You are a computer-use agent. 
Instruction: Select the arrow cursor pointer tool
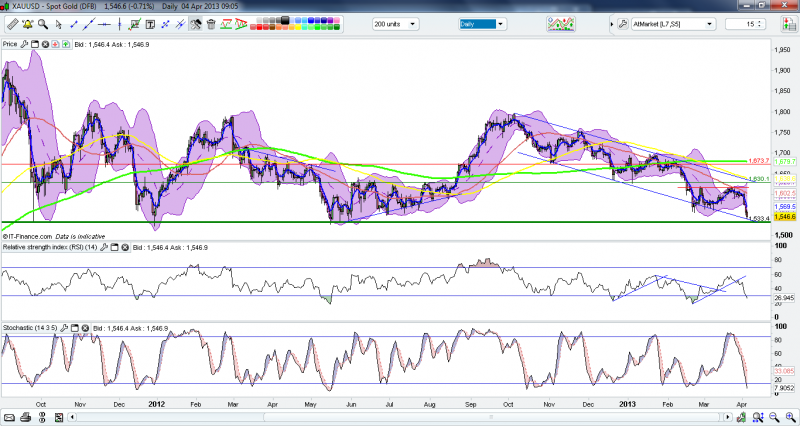(x=58, y=23)
